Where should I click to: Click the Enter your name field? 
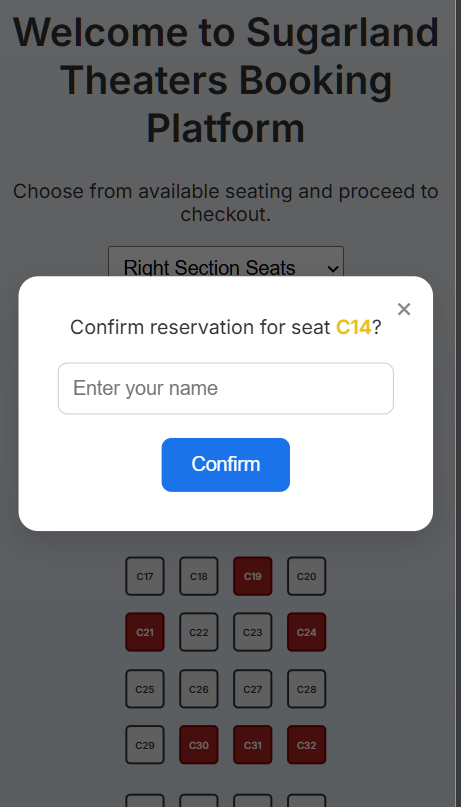[x=226, y=389]
